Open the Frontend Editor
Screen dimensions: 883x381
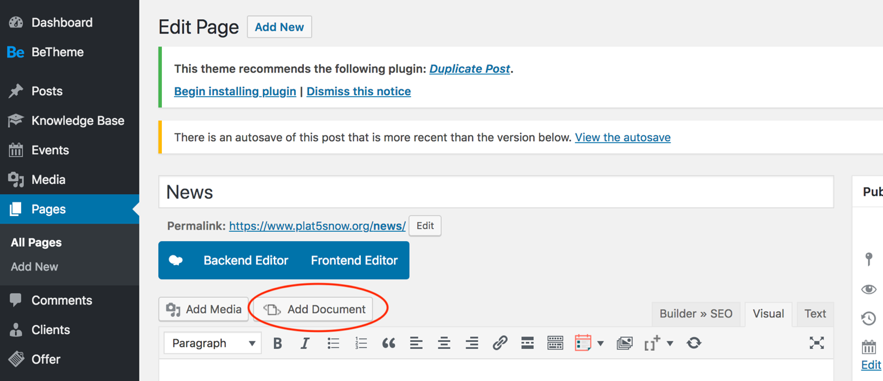click(x=354, y=261)
